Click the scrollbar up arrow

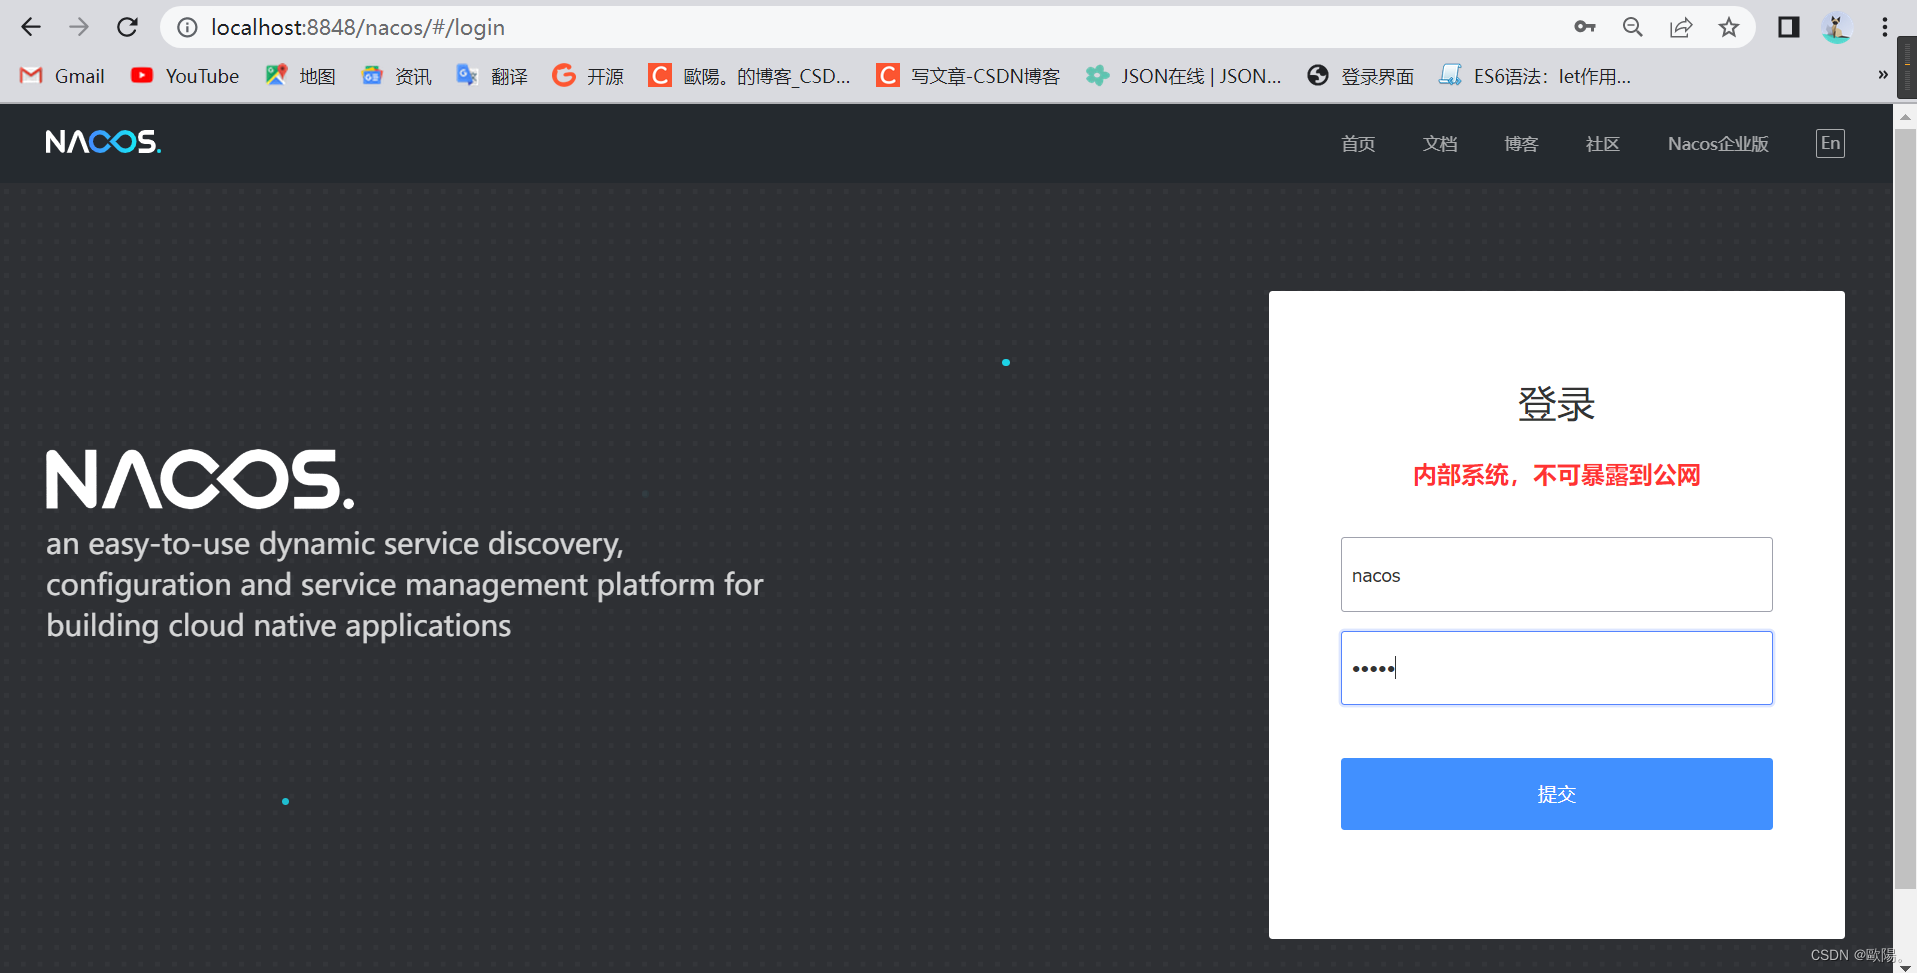pyautogui.click(x=1905, y=116)
